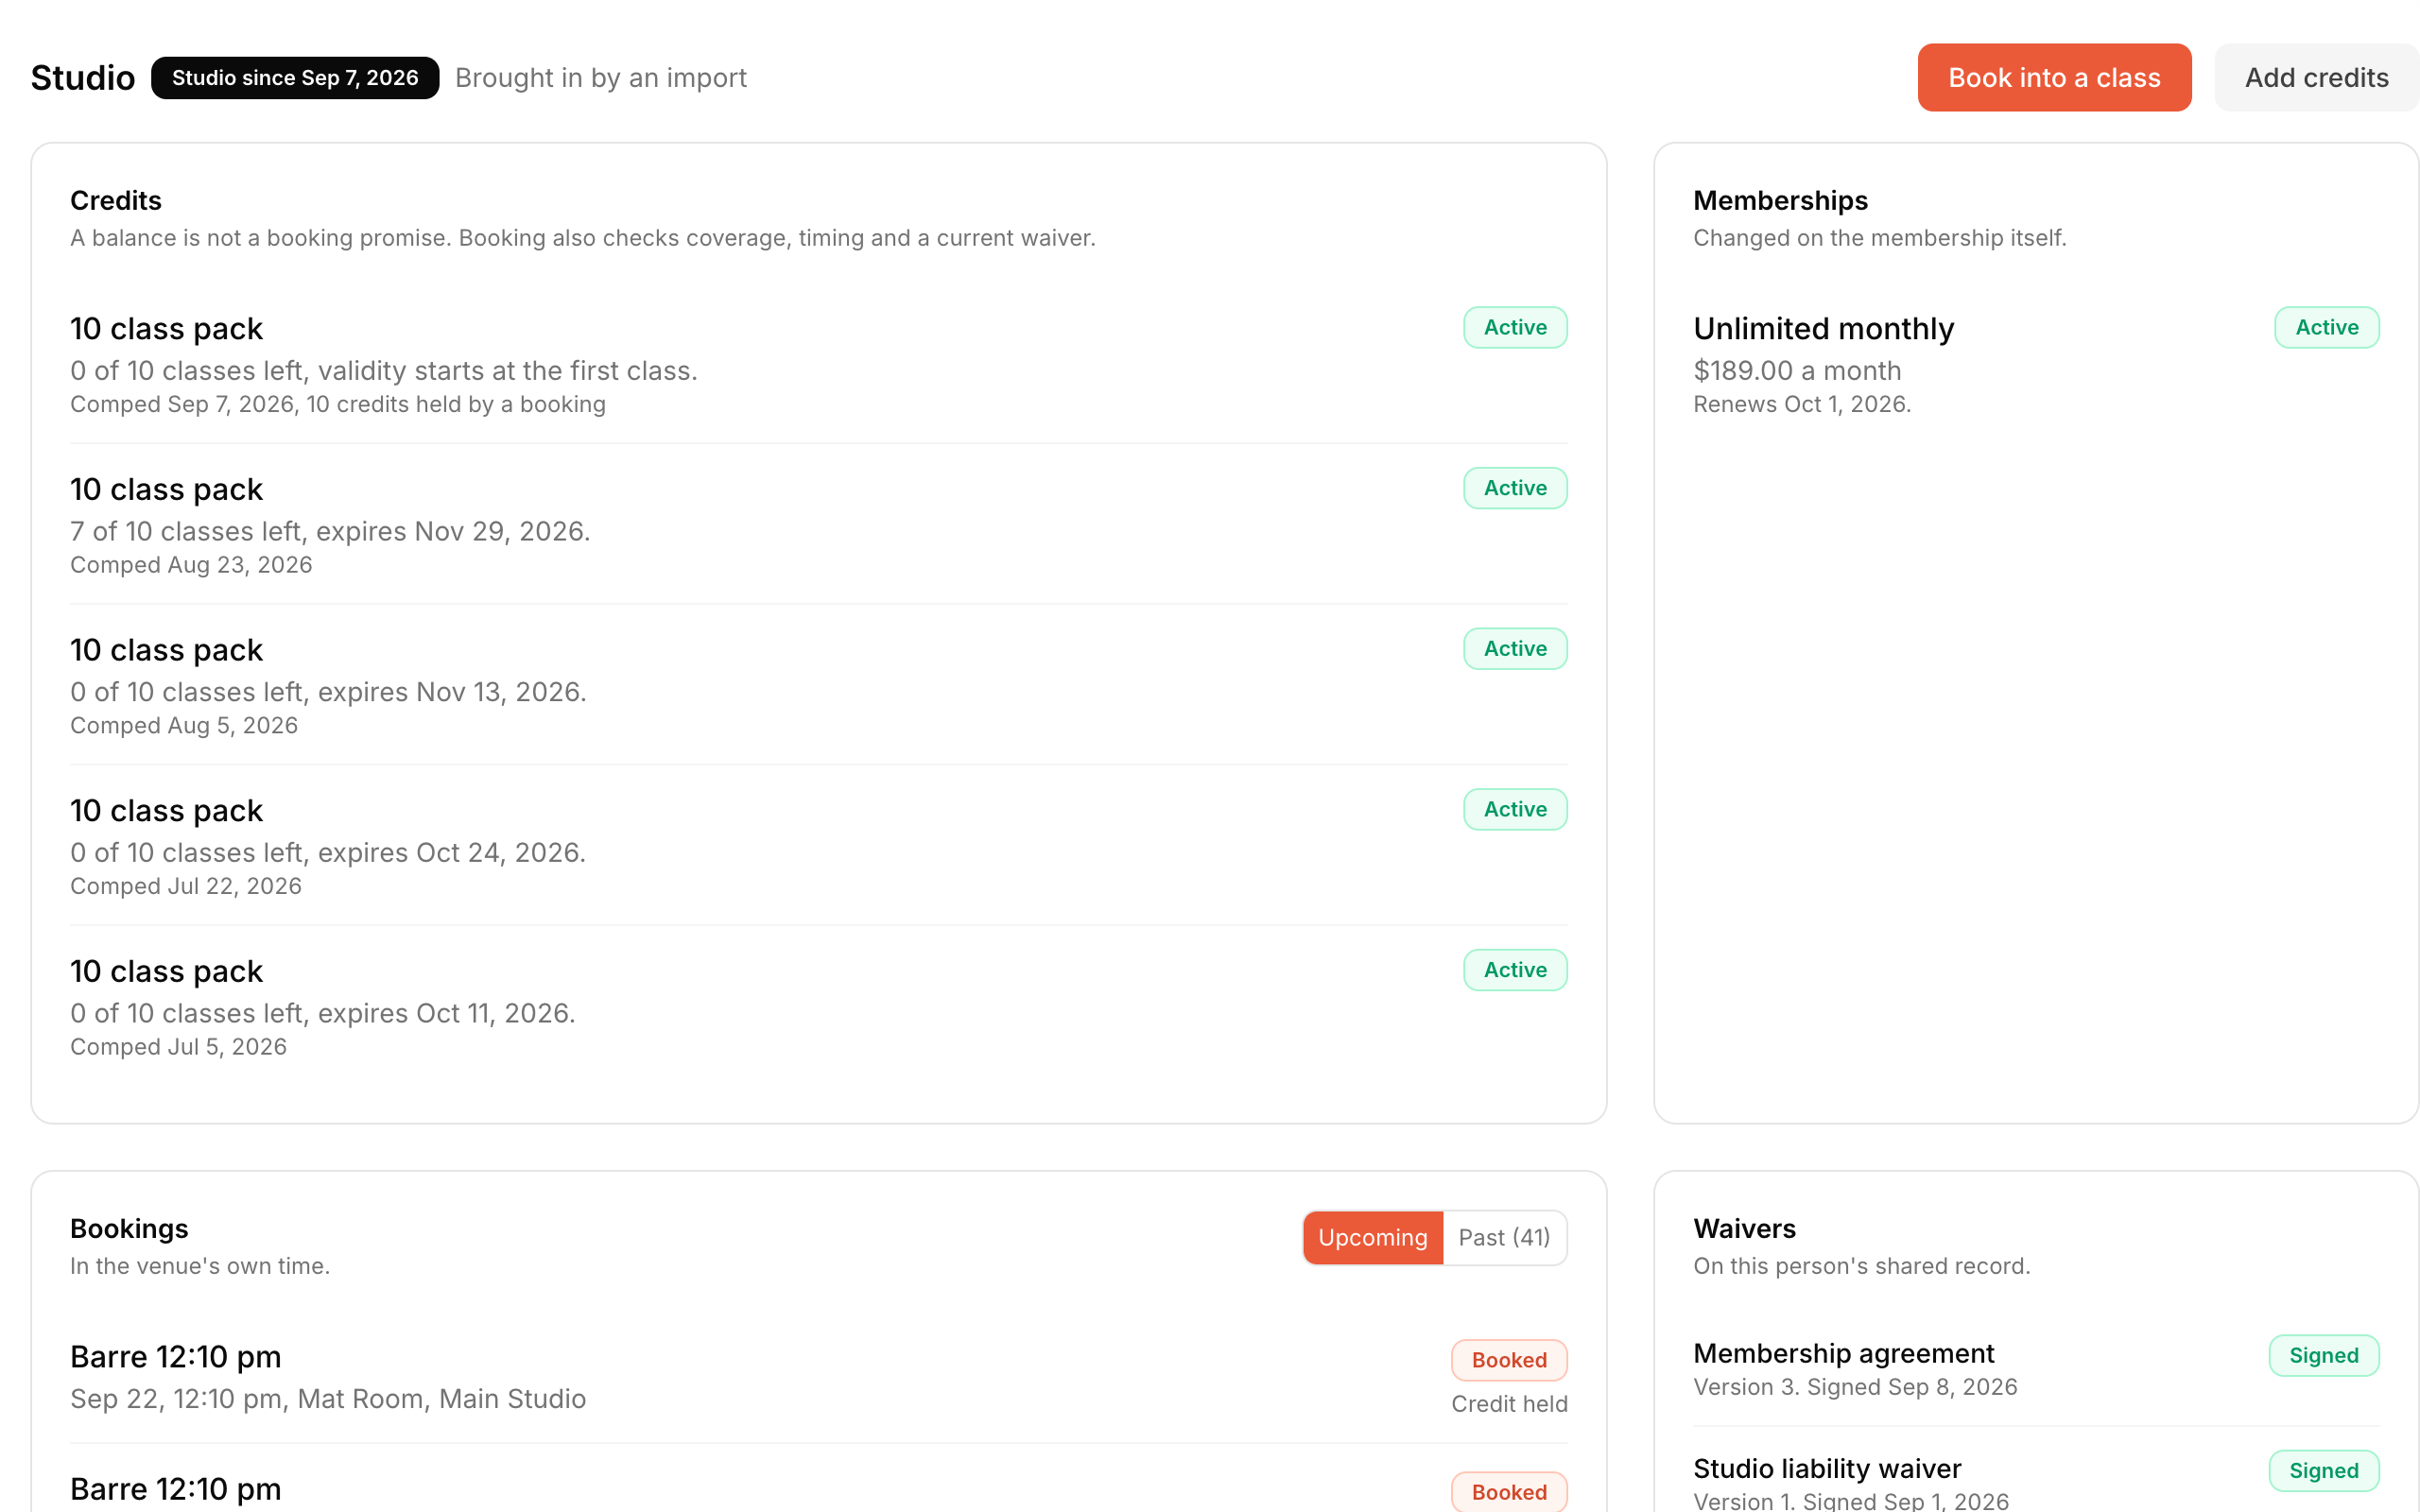Select the pack with 7 of 10 classes left
The image size is (2420, 1512).
point(818,524)
